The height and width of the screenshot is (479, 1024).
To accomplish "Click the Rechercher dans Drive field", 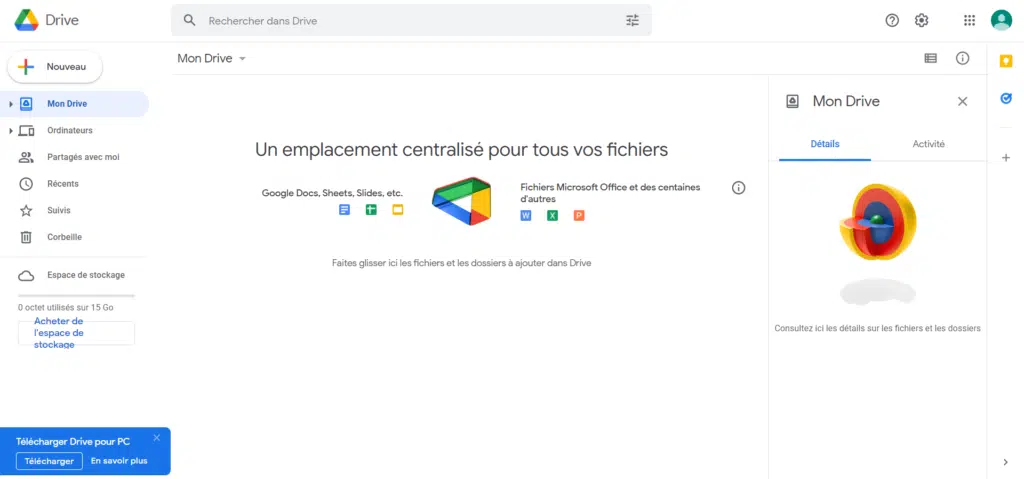I will (411, 20).
